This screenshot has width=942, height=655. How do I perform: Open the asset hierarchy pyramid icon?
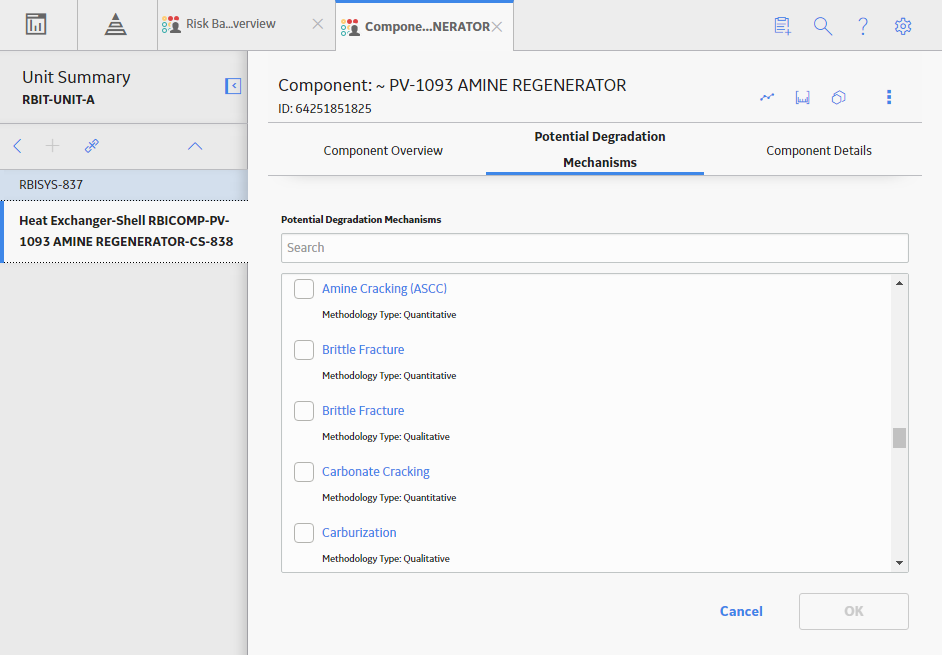[x=115, y=25]
